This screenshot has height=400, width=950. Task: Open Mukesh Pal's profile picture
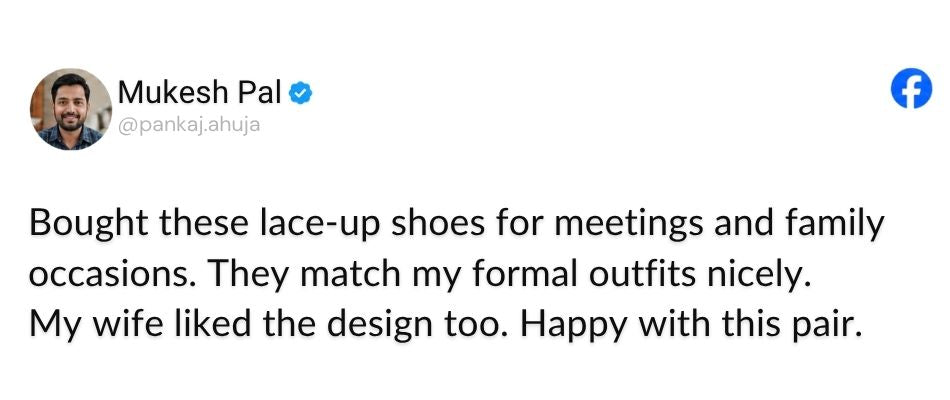coord(71,109)
